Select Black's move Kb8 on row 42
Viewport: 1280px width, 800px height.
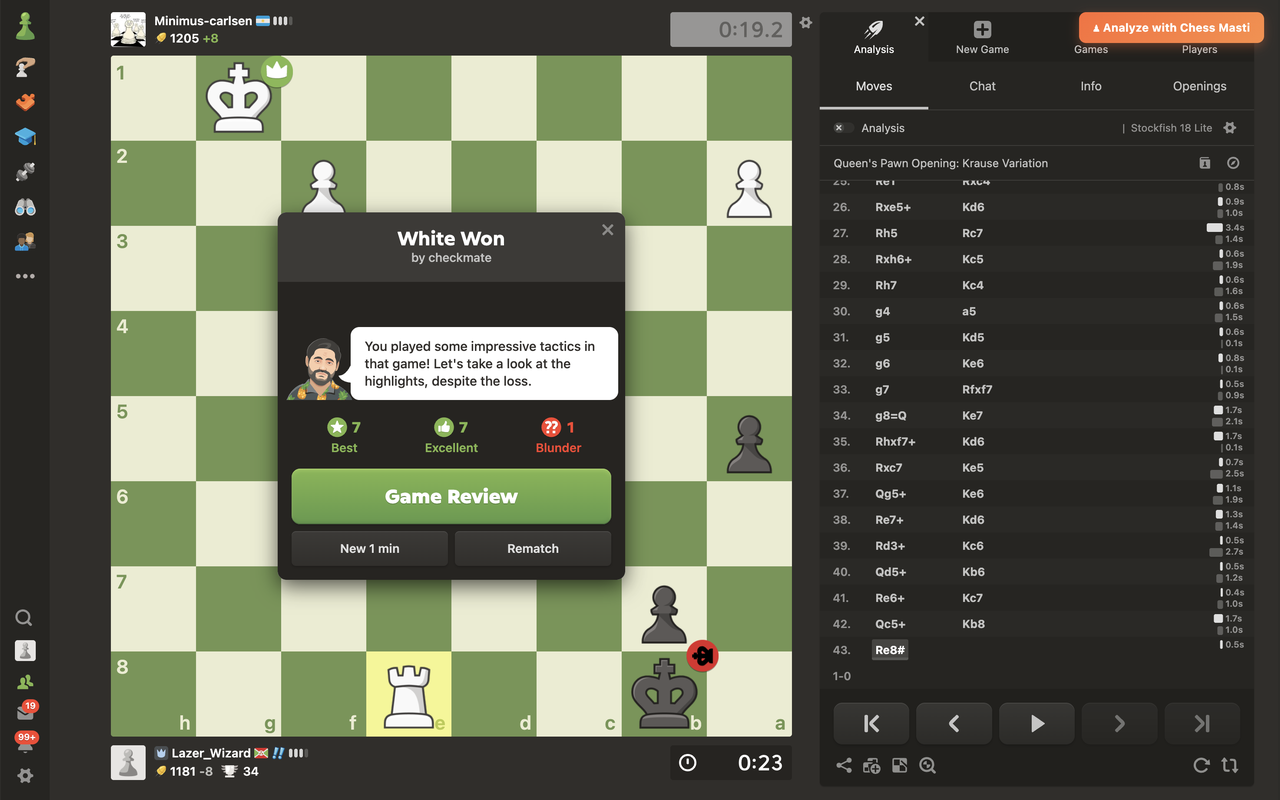pos(973,624)
